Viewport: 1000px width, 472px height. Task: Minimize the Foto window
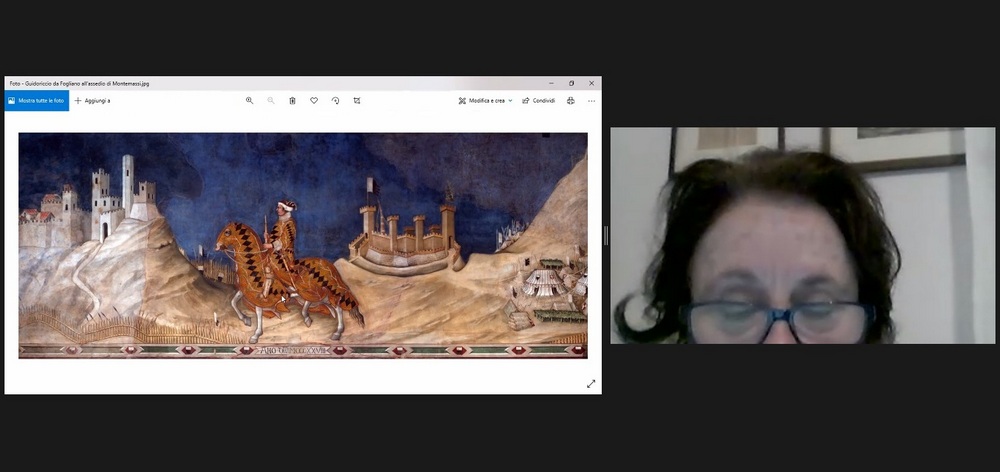(x=552, y=83)
